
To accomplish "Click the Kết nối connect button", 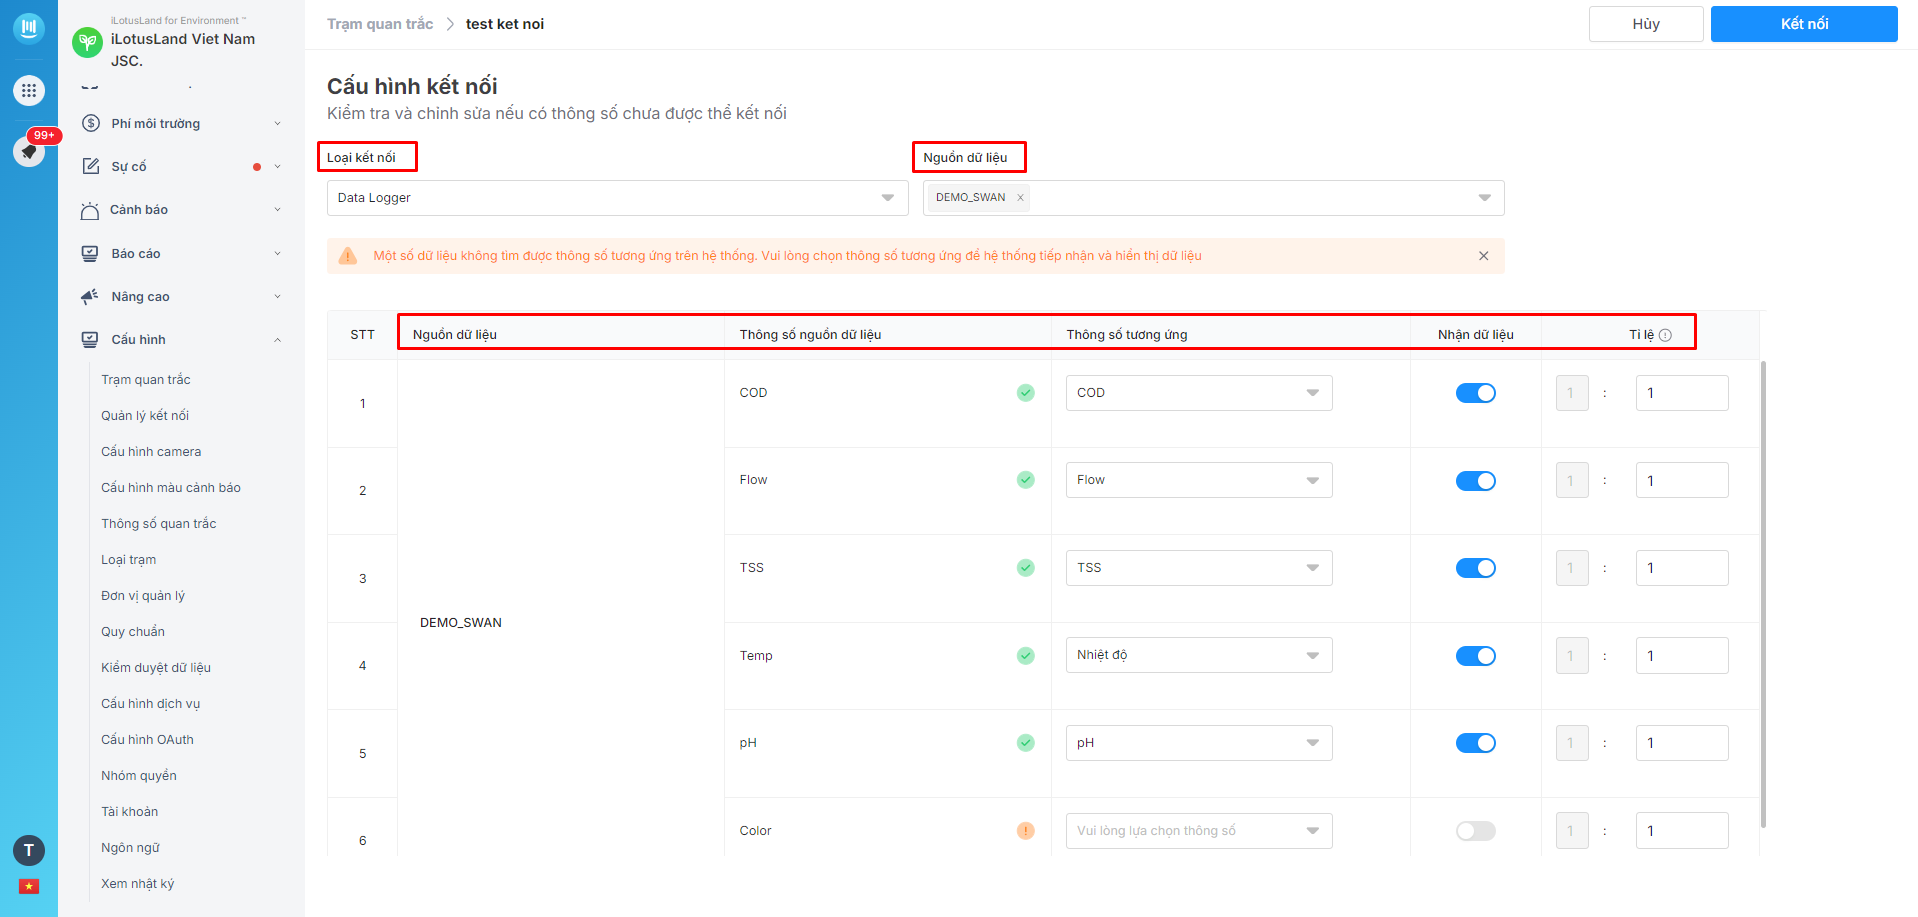I will pyautogui.click(x=1804, y=24).
